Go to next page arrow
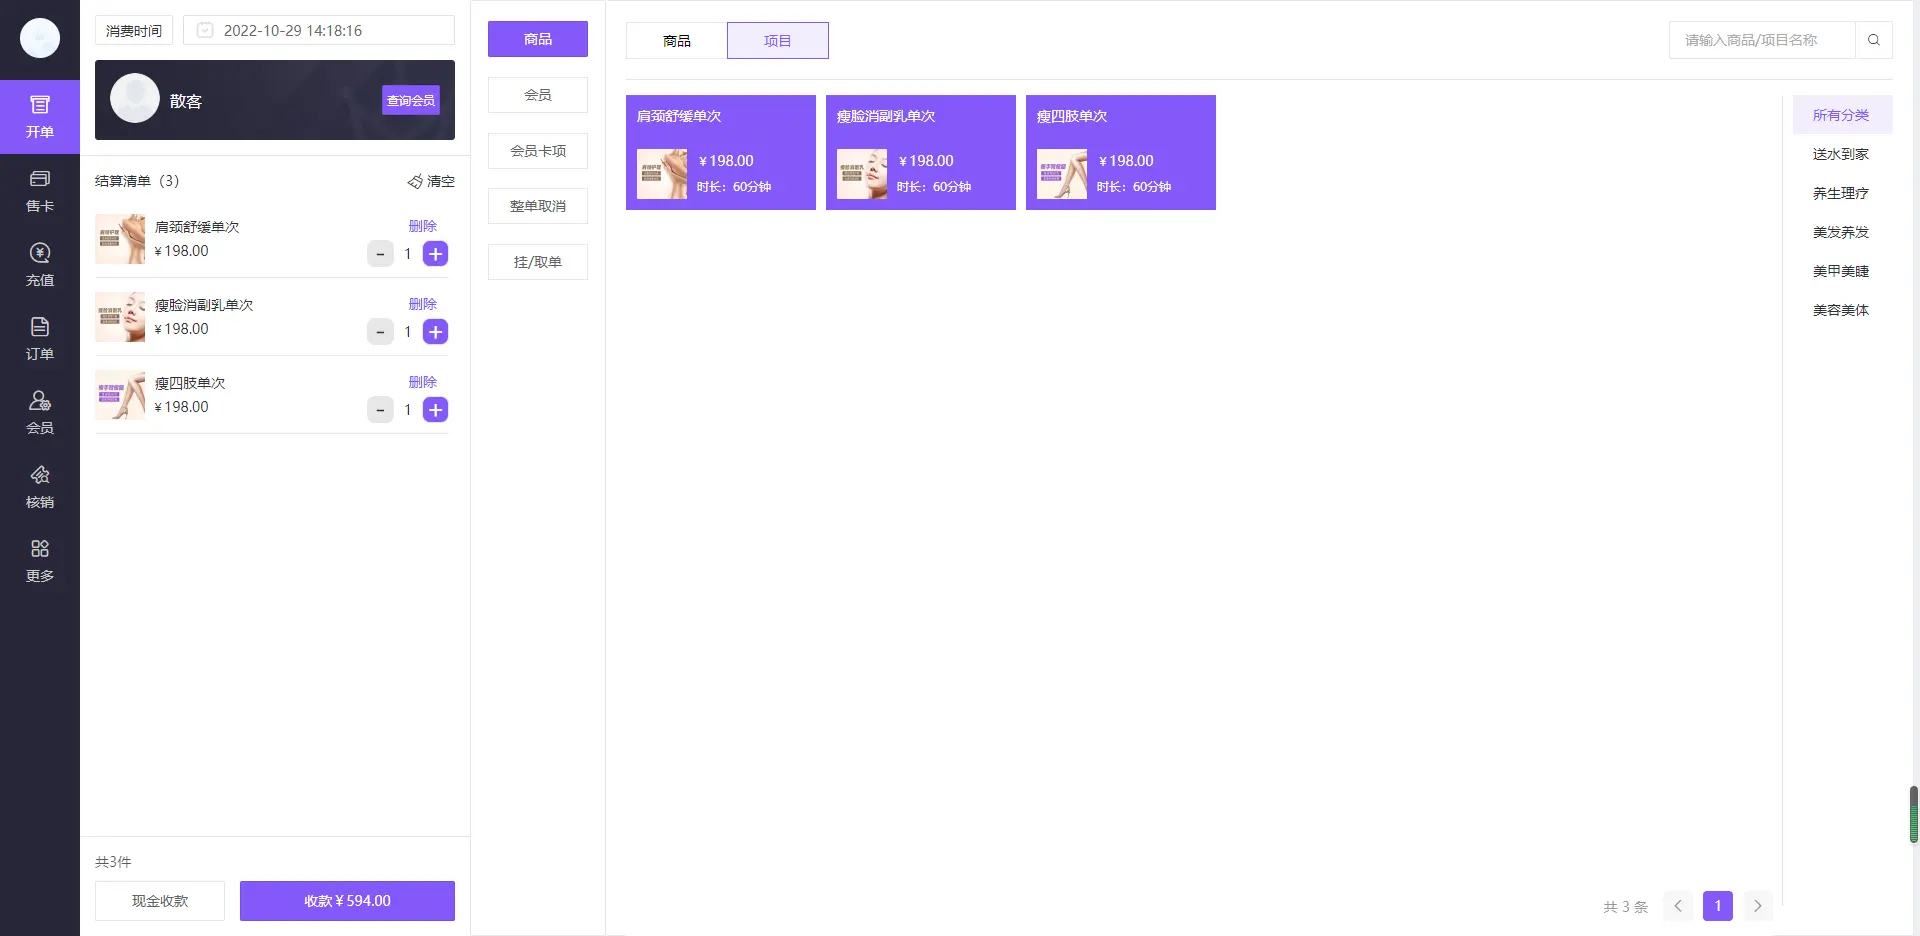Screen dimensions: 1920x936 pos(1757,906)
